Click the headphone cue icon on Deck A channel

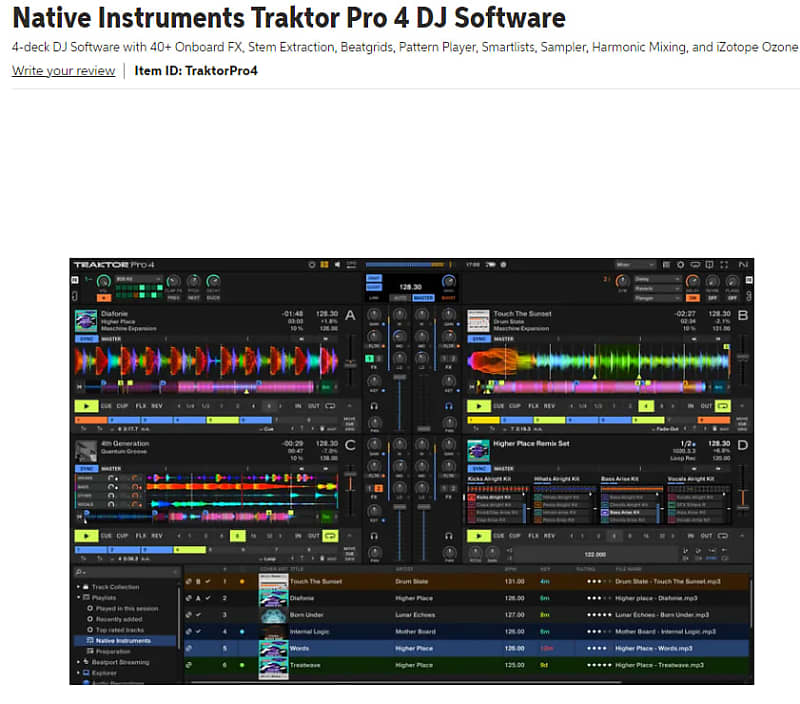[x=373, y=406]
